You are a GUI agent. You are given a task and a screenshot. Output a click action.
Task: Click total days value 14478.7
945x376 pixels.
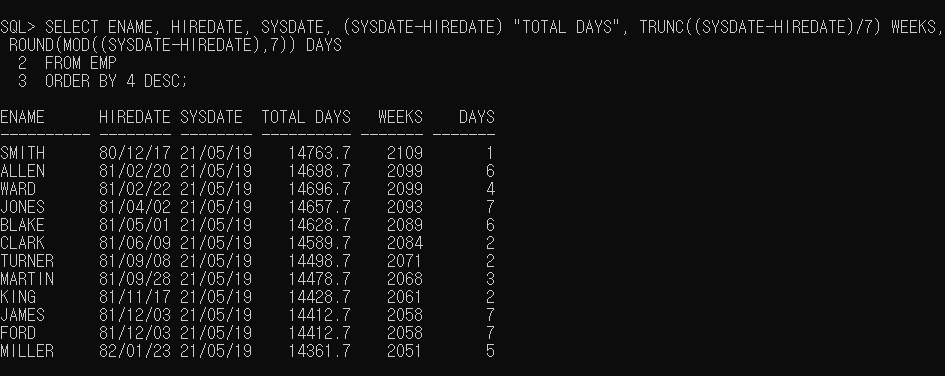(319, 280)
